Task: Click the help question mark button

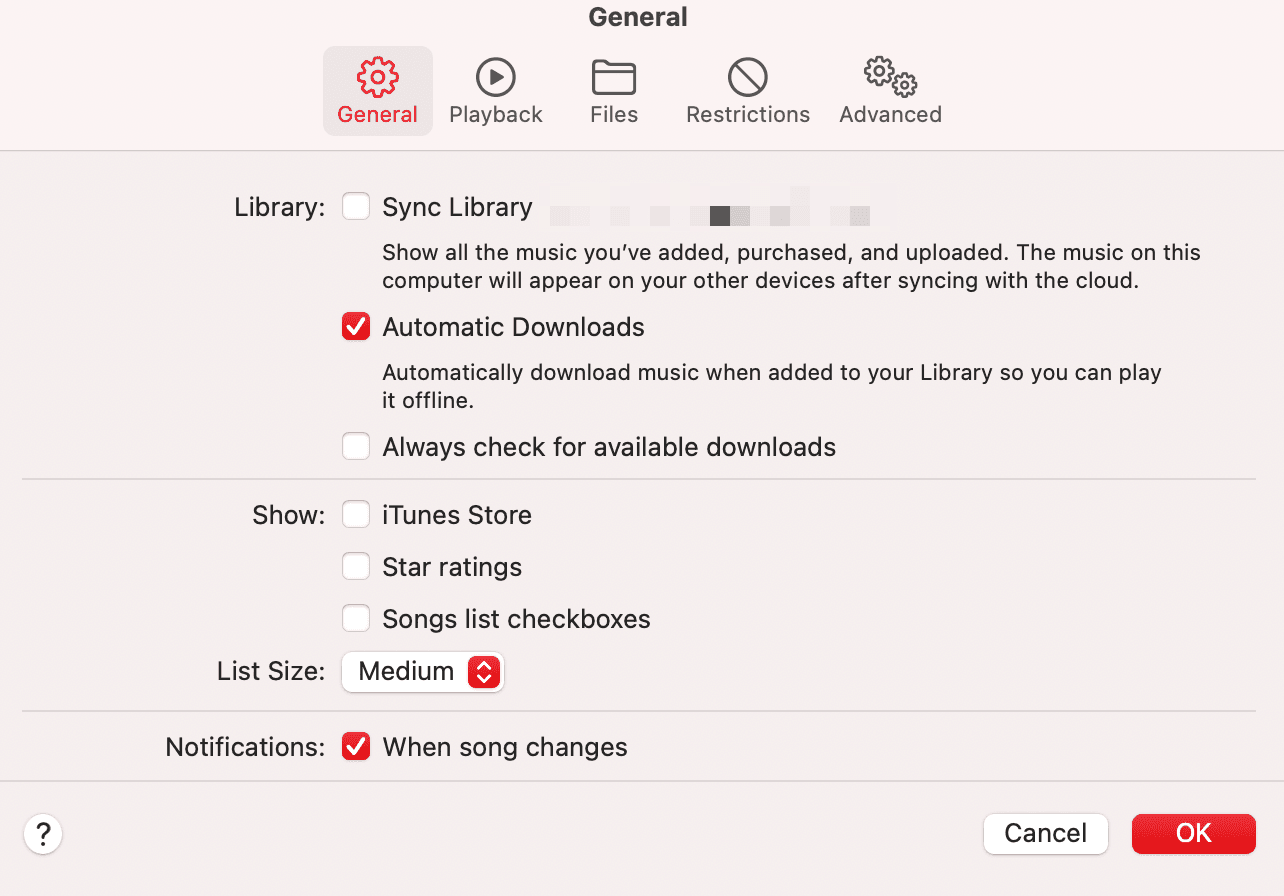Action: 43,833
